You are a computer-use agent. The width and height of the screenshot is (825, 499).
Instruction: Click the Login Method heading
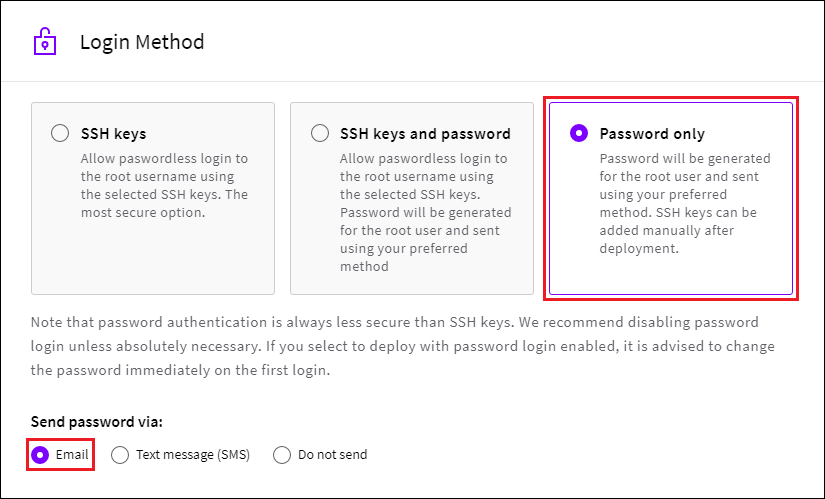pos(142,42)
